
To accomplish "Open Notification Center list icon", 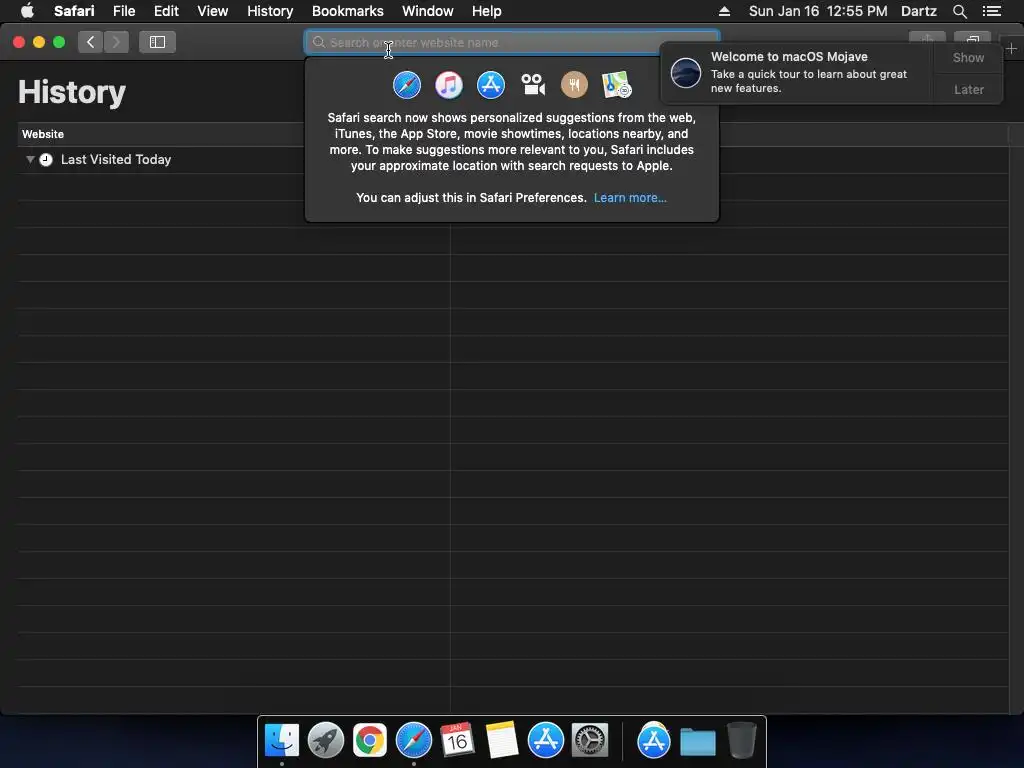I will point(991,11).
